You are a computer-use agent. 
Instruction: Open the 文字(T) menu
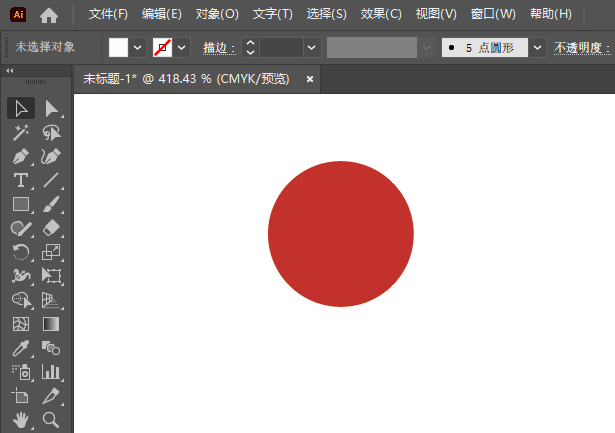point(273,14)
